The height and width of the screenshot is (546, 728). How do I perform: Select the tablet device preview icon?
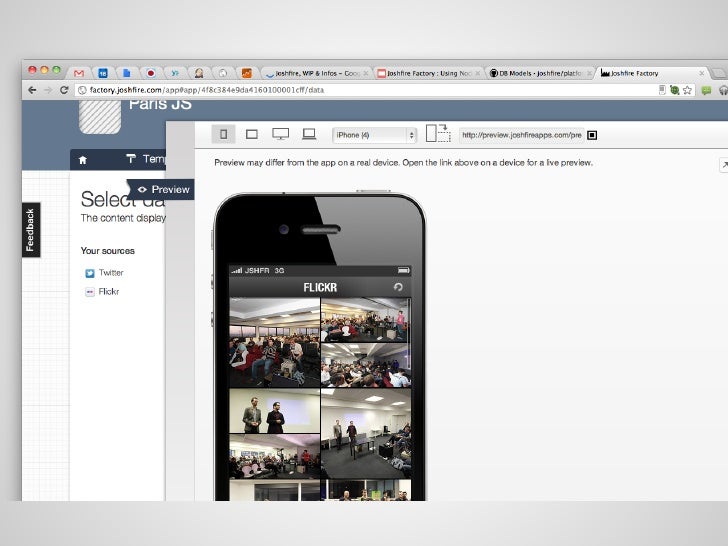click(x=252, y=134)
